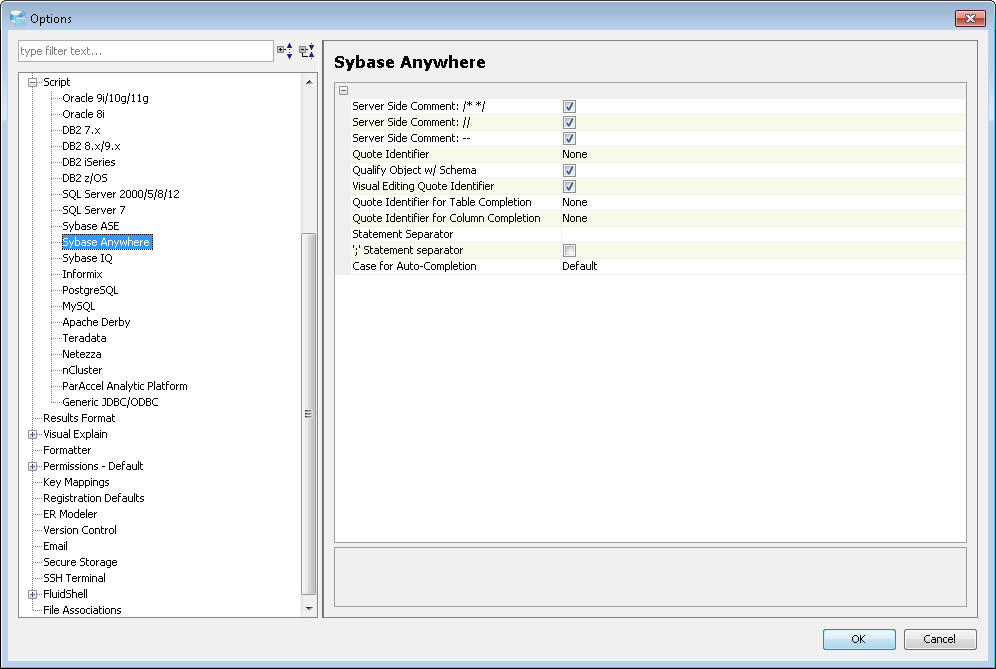The image size is (996, 669).
Task: Click the expand all tree icon
Action: (285, 51)
